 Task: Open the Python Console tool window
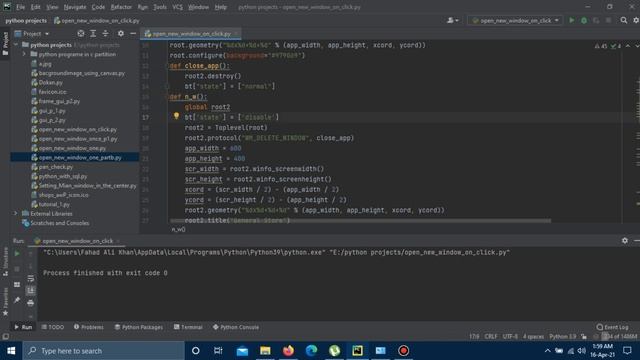pyautogui.click(x=236, y=327)
